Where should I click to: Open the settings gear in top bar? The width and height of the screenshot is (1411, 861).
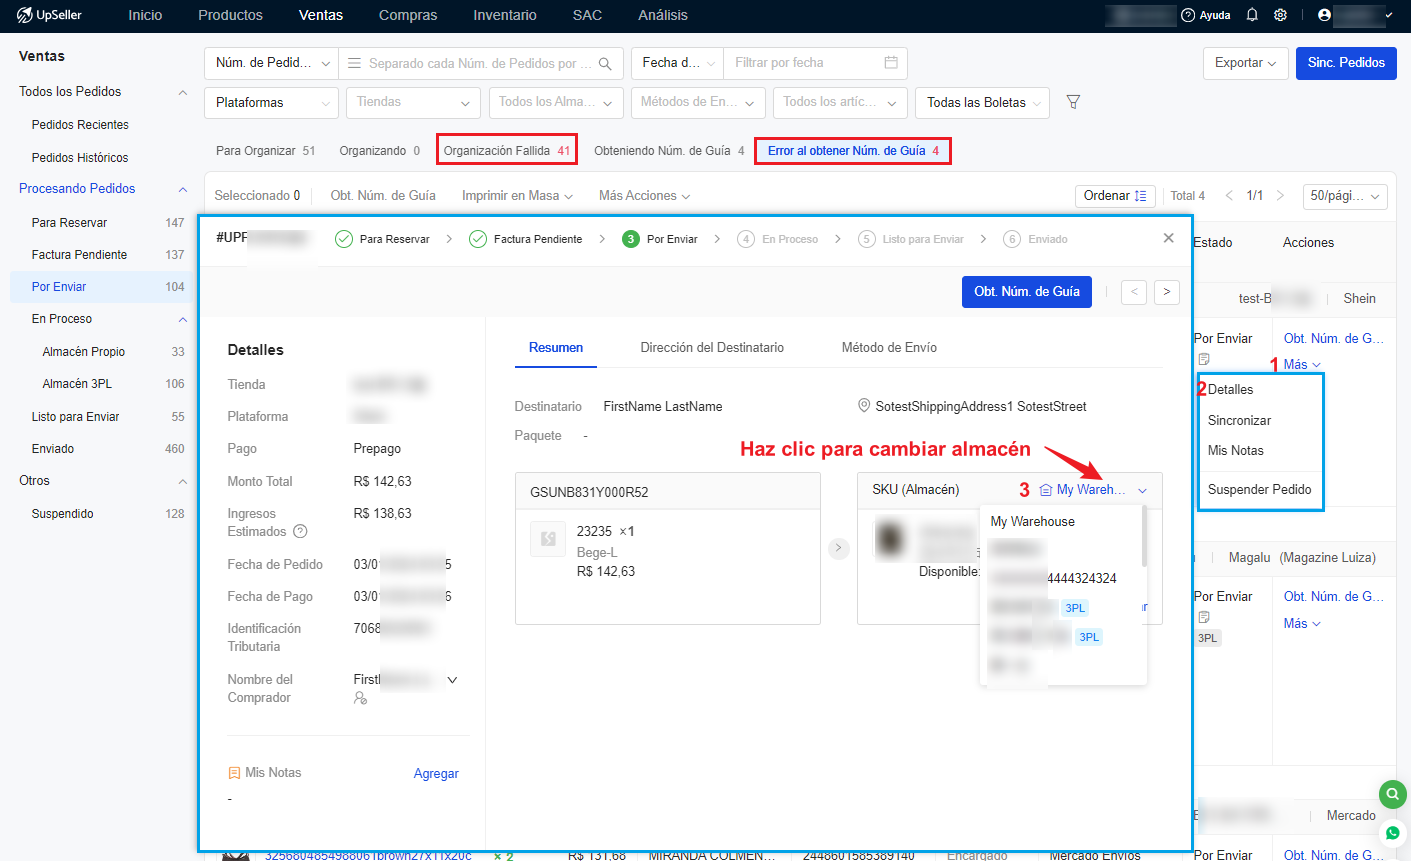(1281, 15)
